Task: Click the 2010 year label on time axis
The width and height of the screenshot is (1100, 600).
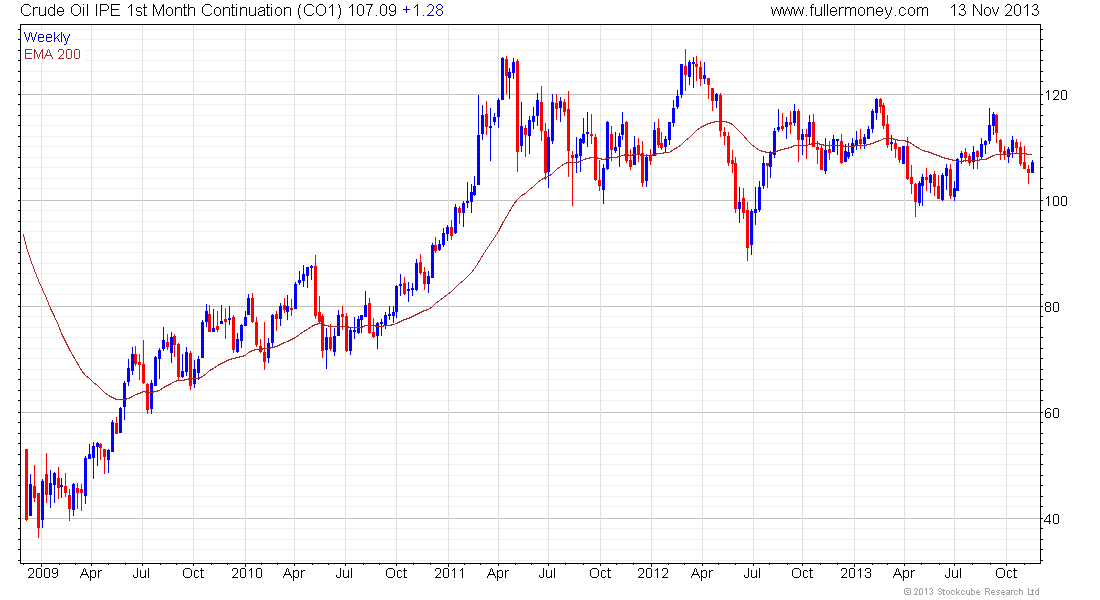Action: coord(247,573)
